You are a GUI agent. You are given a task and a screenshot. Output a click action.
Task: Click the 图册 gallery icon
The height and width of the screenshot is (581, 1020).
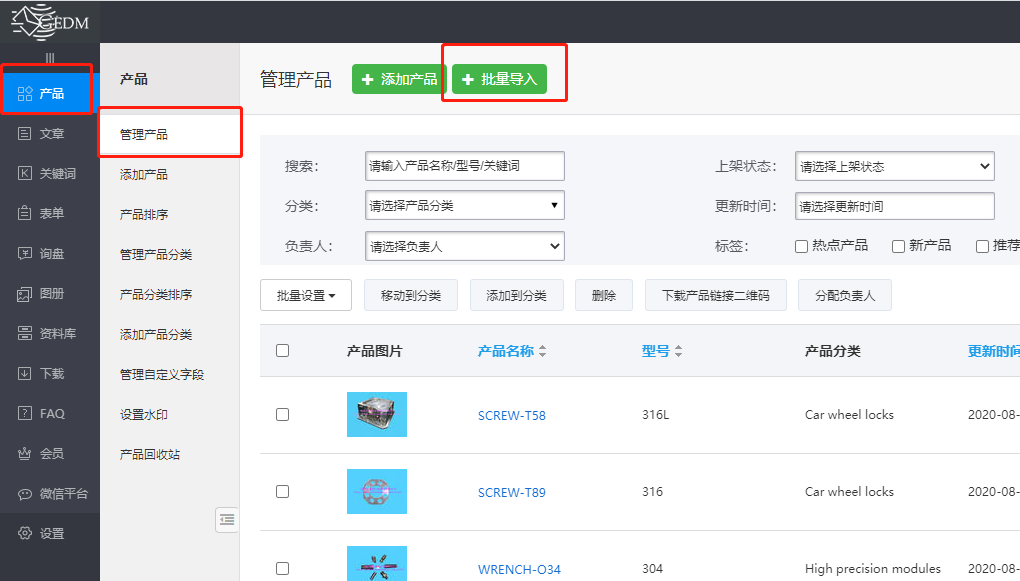[25, 293]
